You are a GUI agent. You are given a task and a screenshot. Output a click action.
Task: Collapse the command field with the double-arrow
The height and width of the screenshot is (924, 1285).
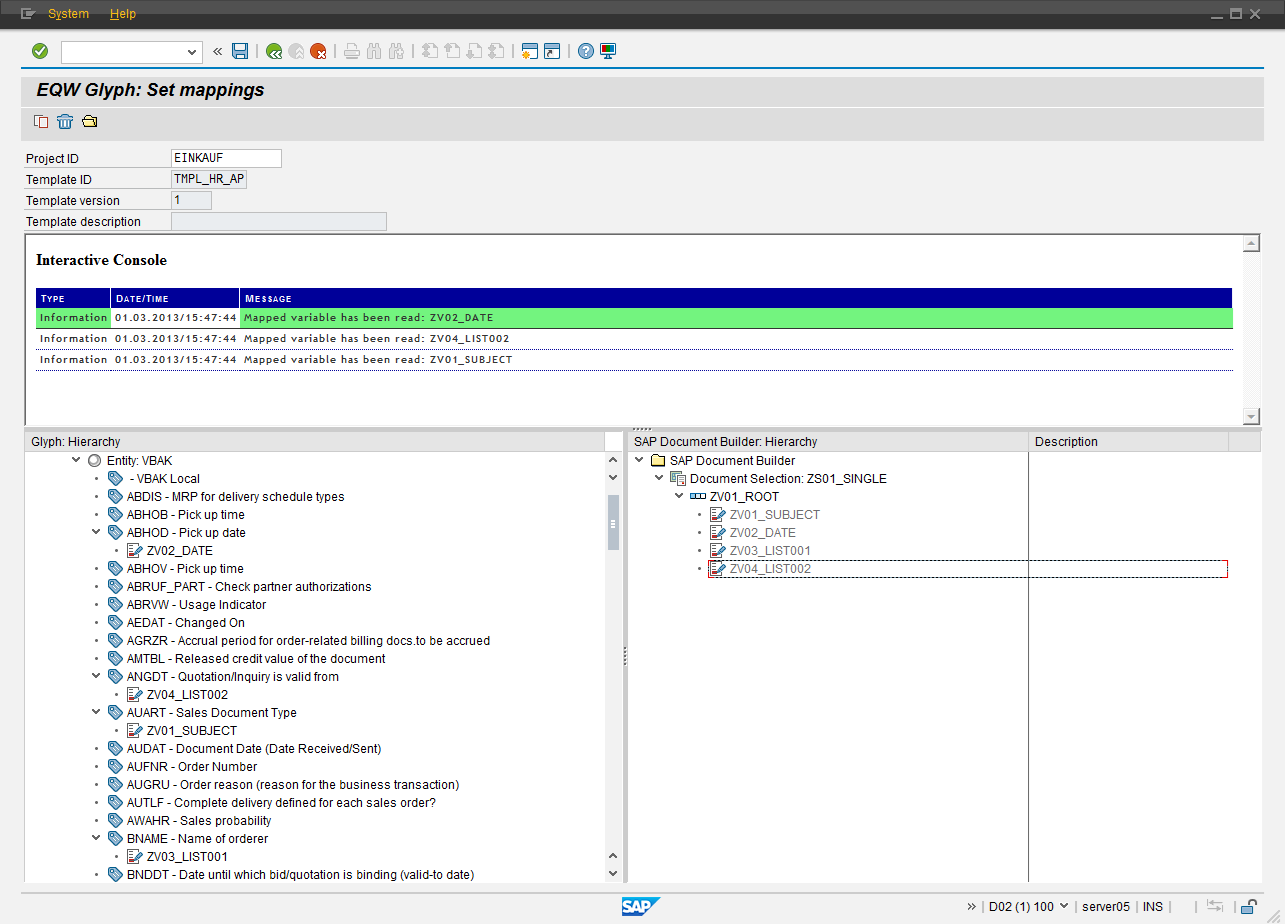[x=217, y=51]
